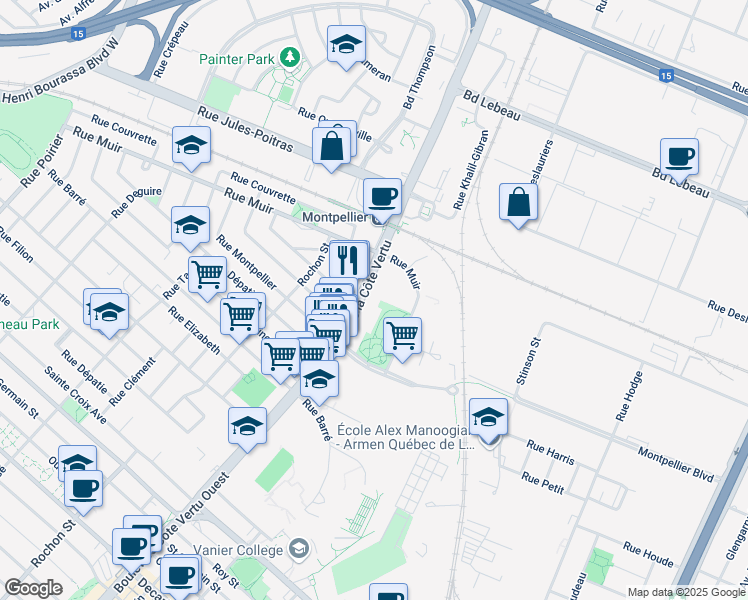This screenshot has width=748, height=600.
Task: Click the École Alex Manoogian label
Action: [x=405, y=437]
